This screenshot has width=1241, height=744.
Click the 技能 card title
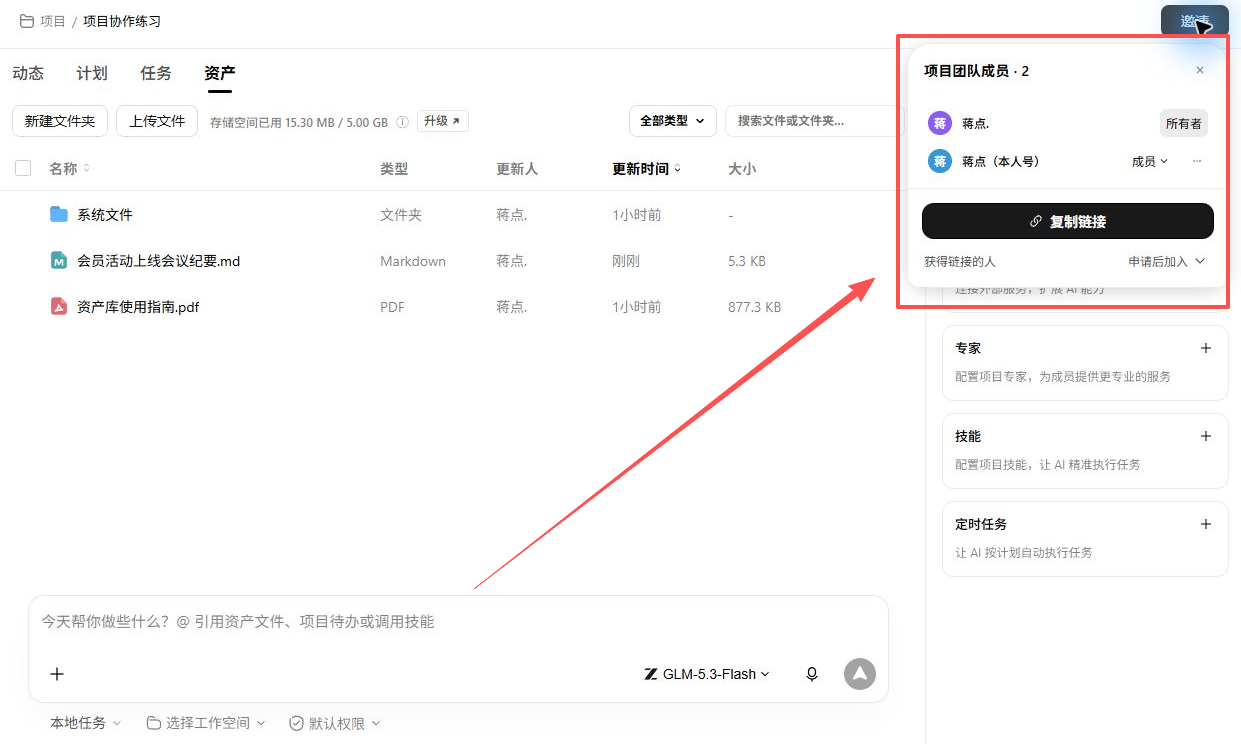click(968, 436)
